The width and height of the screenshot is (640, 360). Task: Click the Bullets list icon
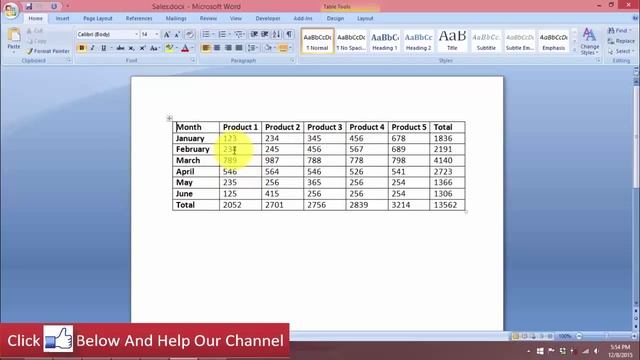(206, 34)
